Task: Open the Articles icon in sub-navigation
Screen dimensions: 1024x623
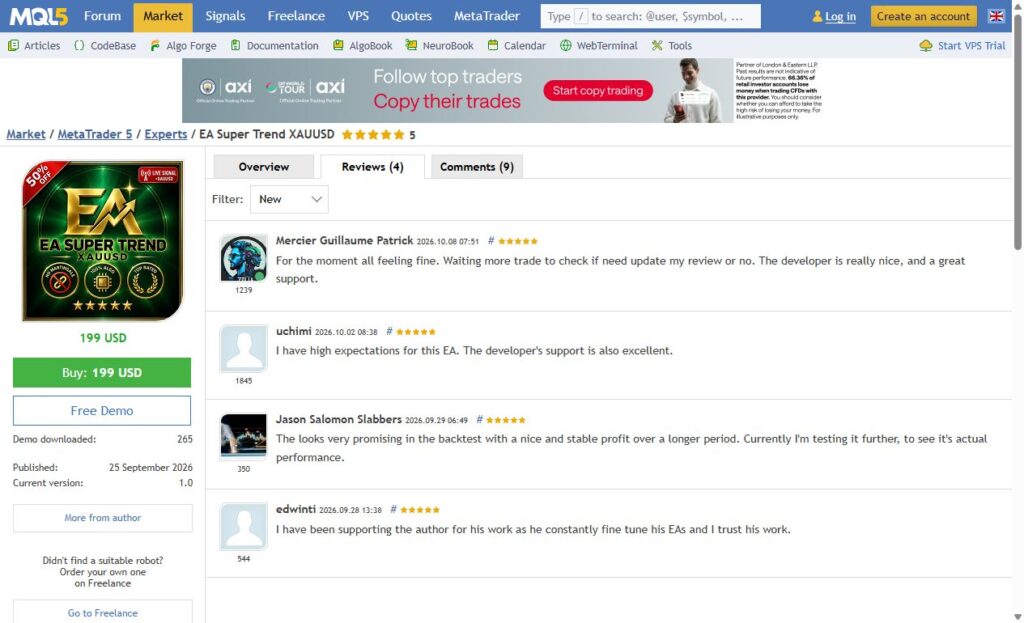Action: (x=13, y=45)
